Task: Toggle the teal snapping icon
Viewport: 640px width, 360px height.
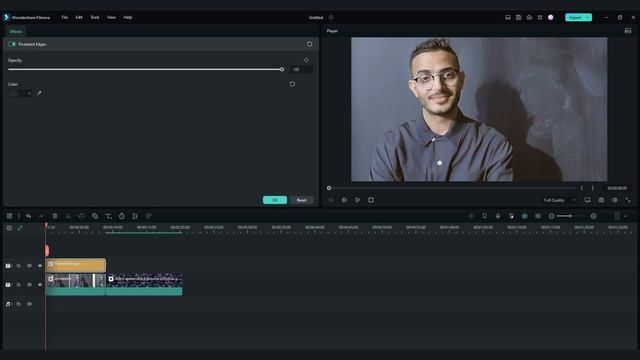Action: pyautogui.click(x=525, y=216)
